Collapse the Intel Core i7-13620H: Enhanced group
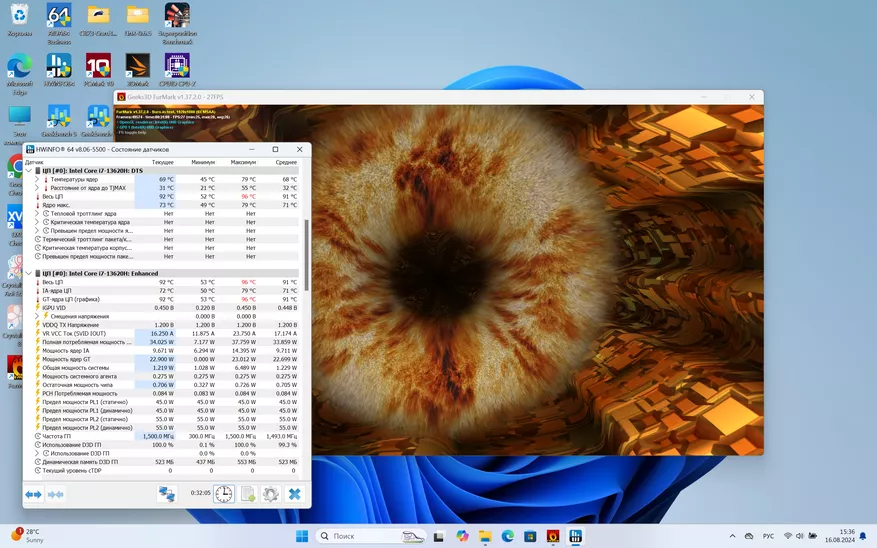 [x=29, y=273]
